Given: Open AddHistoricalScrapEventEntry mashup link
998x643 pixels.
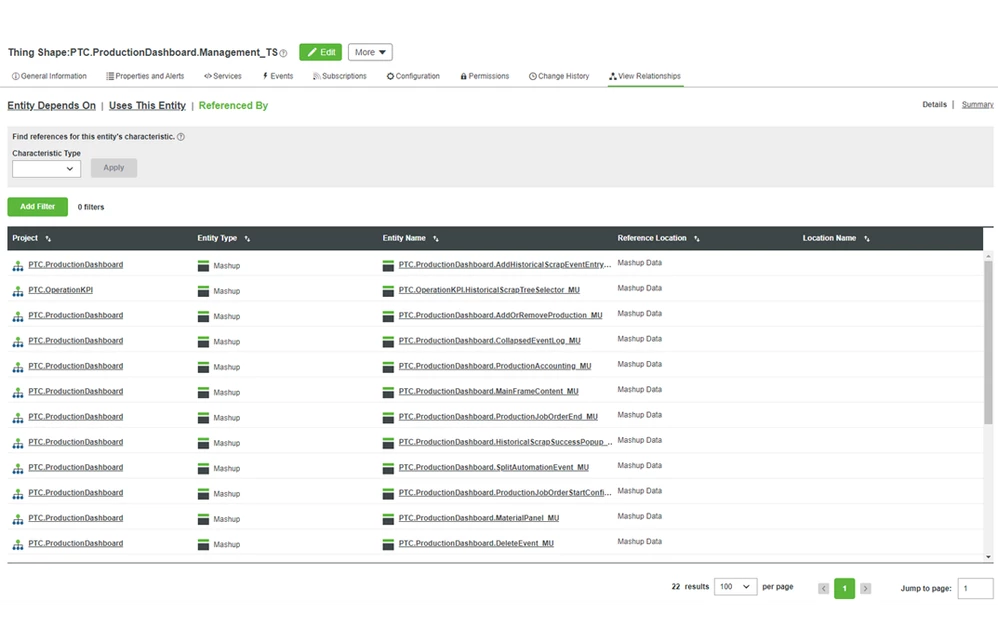Looking at the screenshot, I should 505,265.
